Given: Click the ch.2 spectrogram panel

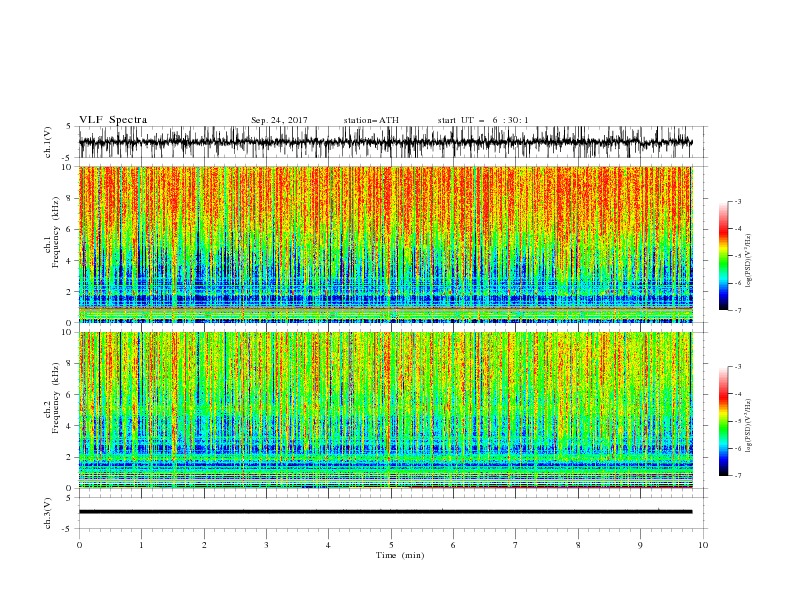Looking at the screenshot, I should tap(386, 410).
